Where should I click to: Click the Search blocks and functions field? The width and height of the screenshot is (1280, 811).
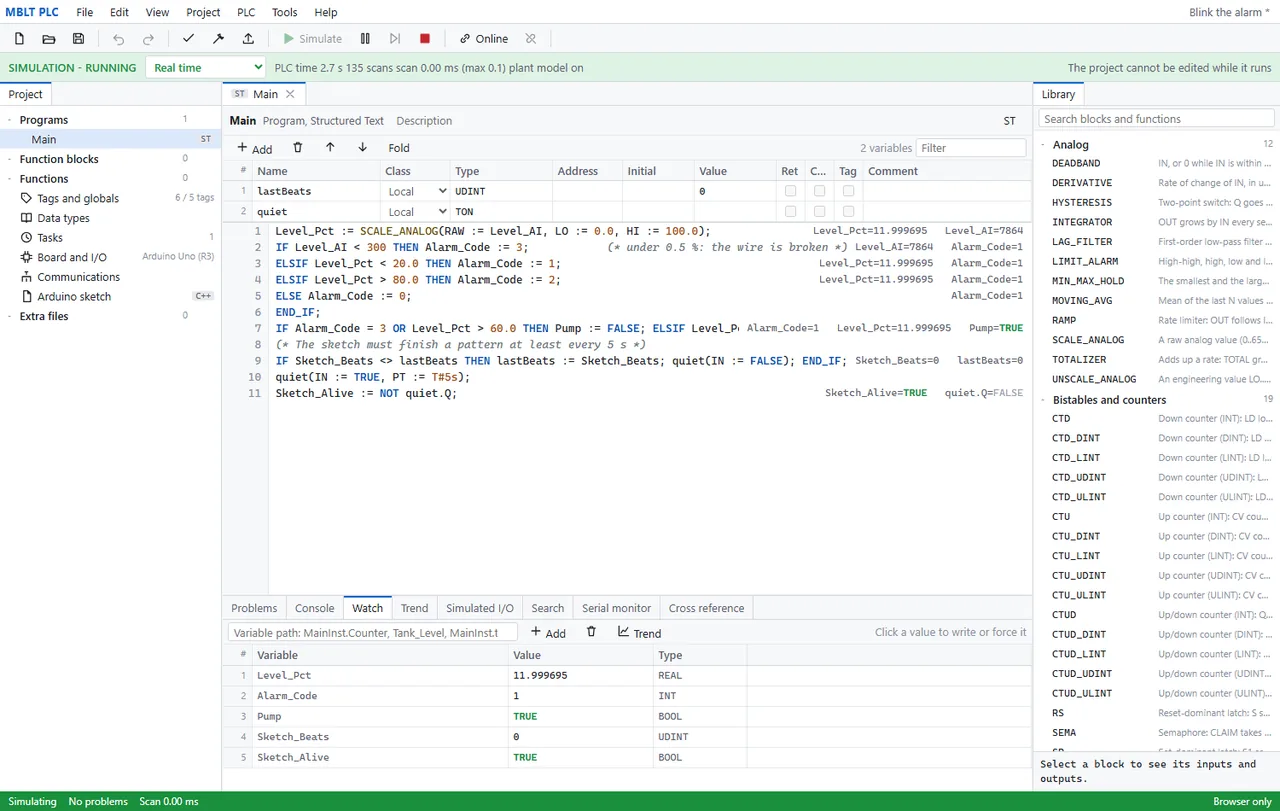(x=1156, y=119)
